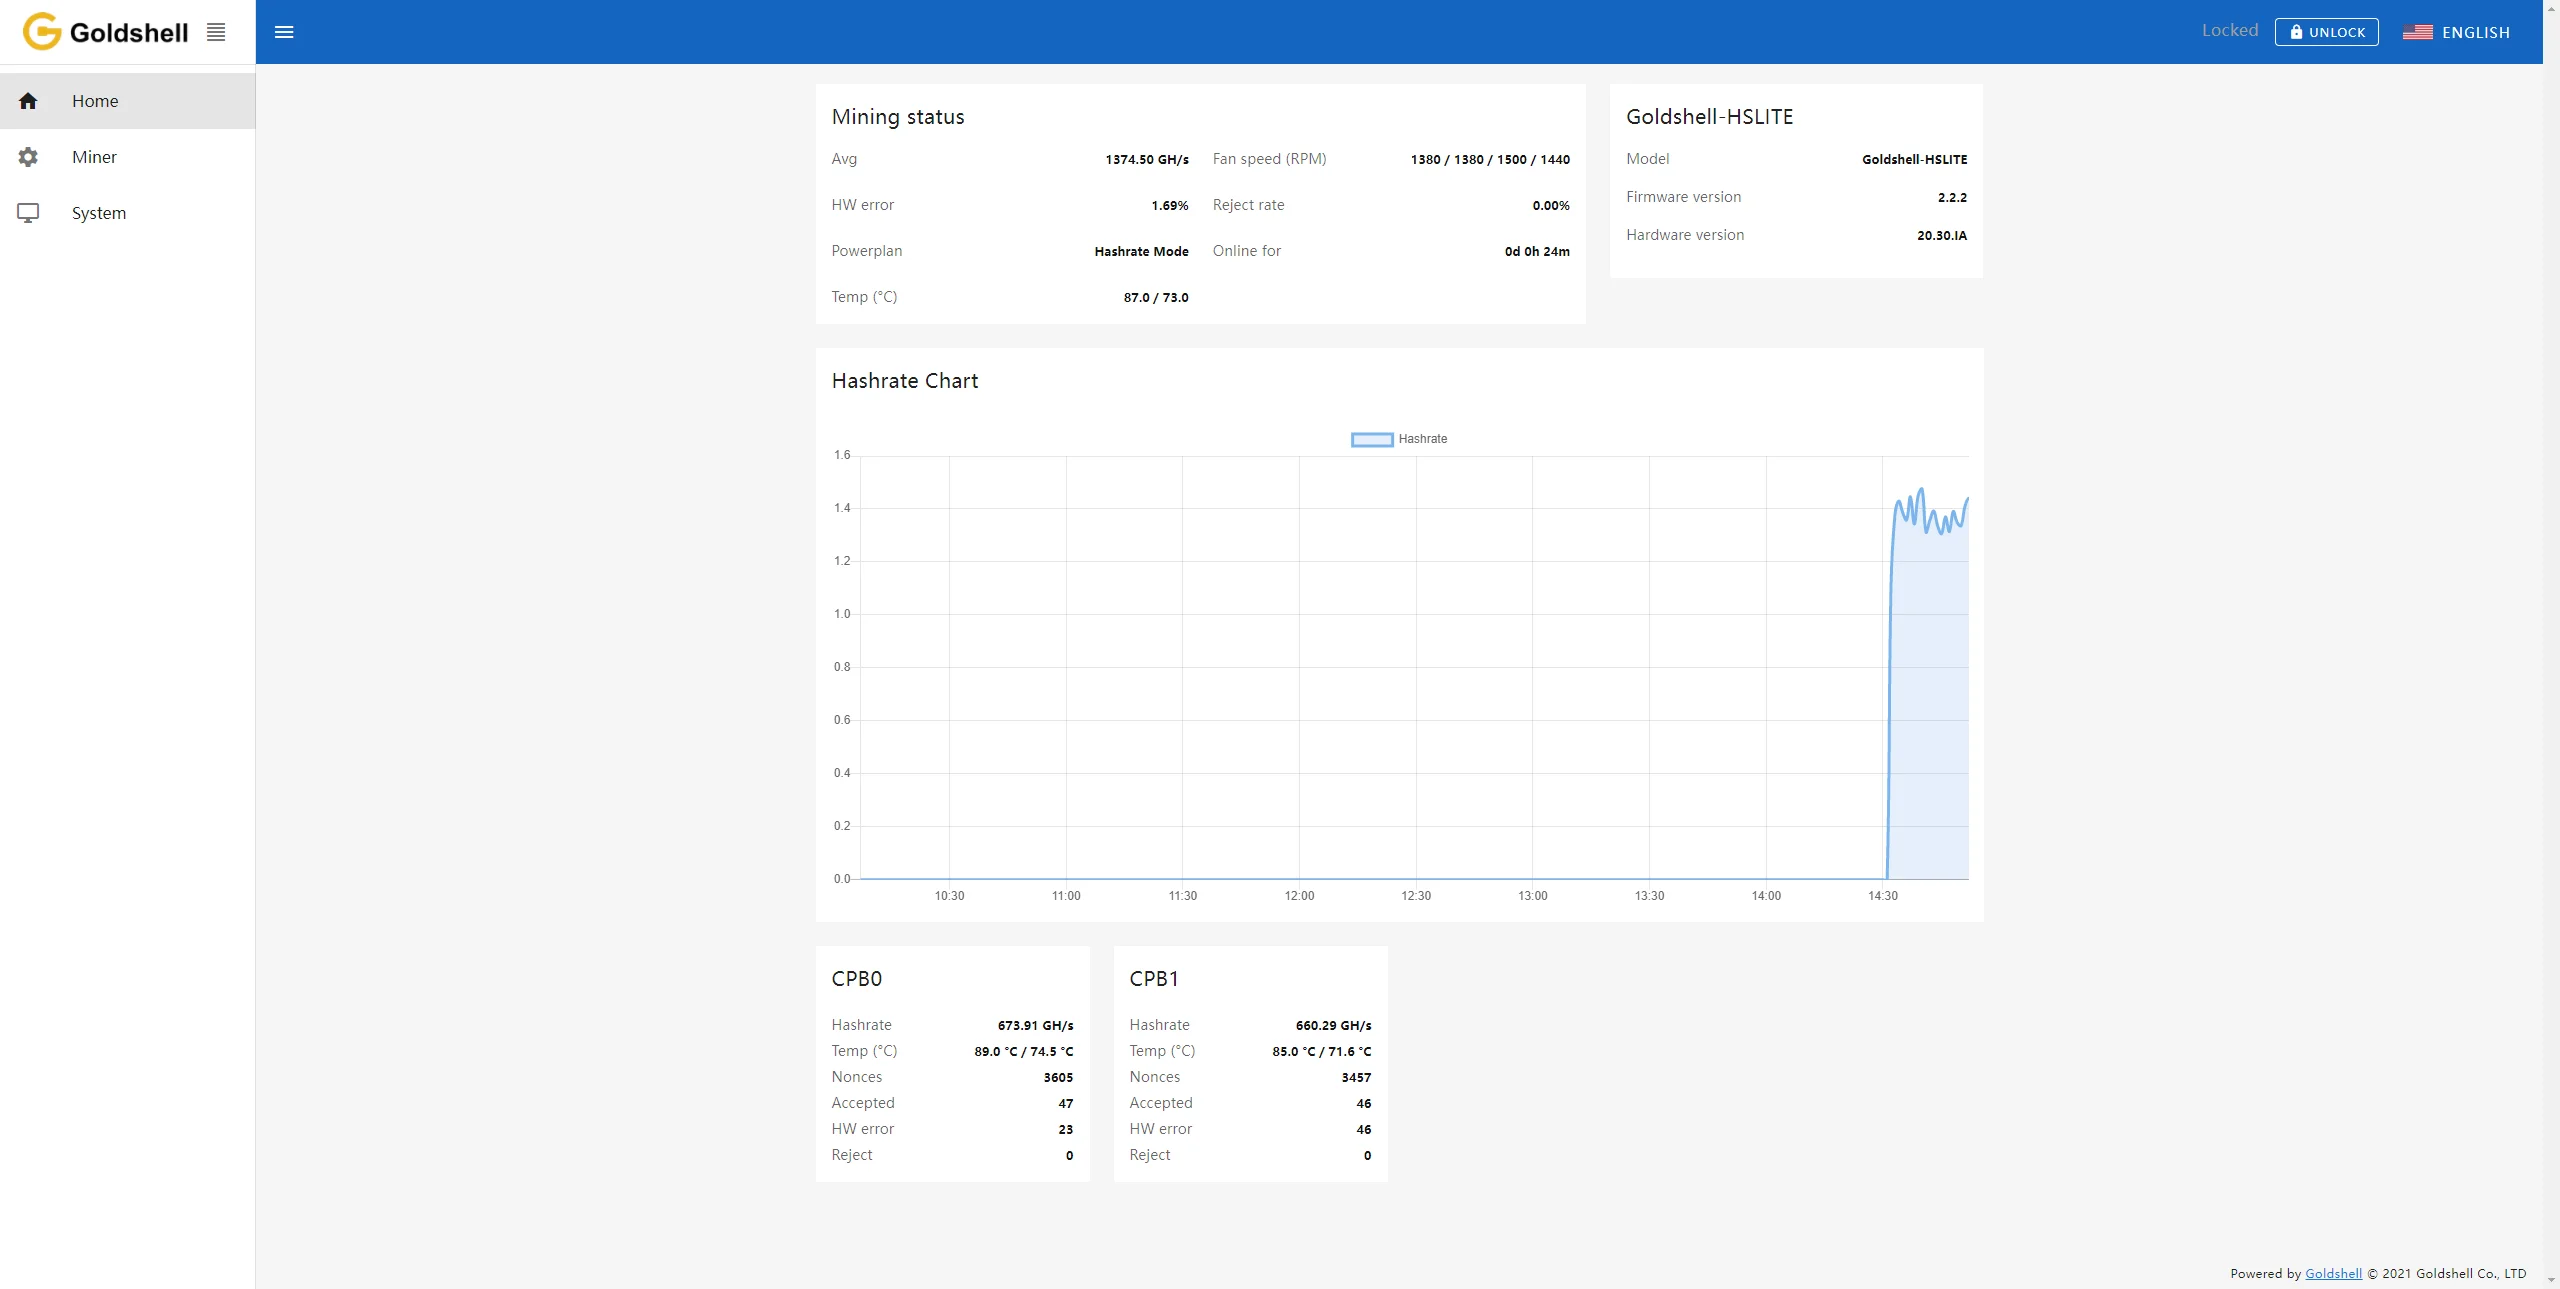Click the Hashrate legend label text

click(x=1422, y=439)
